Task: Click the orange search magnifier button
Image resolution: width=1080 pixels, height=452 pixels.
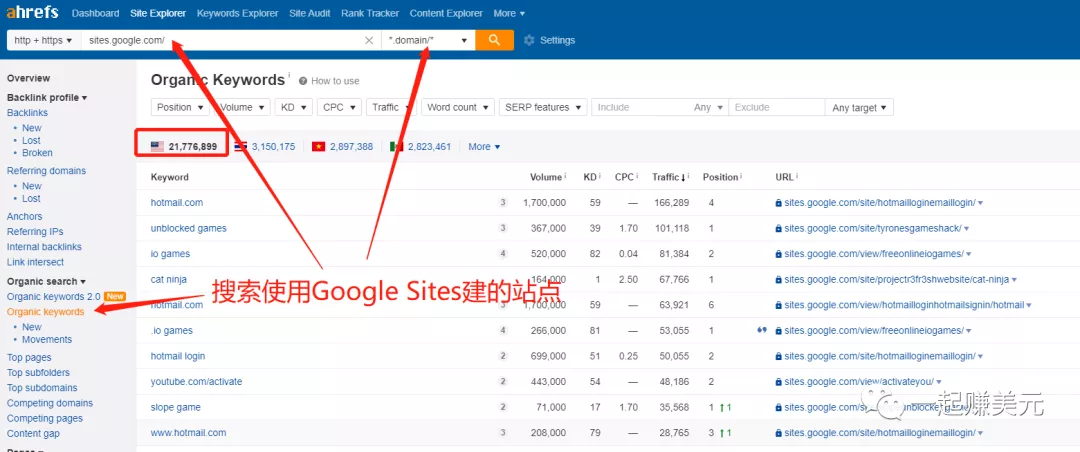Action: coord(495,40)
